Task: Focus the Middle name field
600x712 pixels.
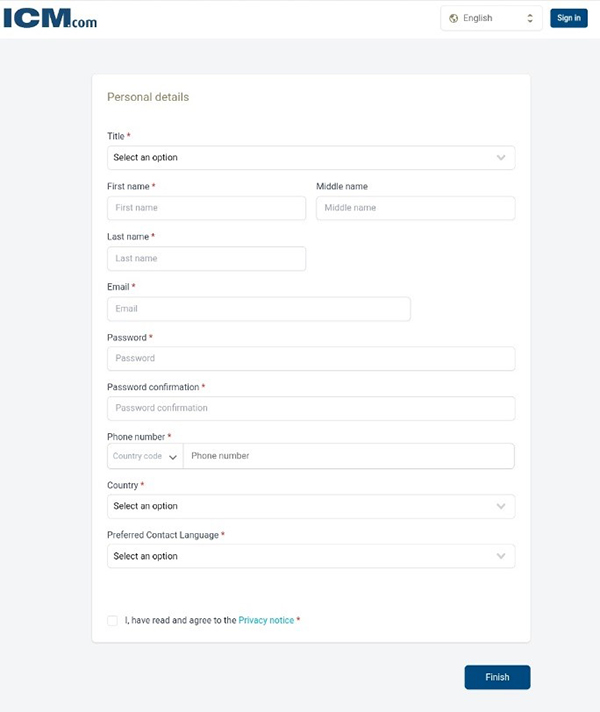Action: [x=415, y=208]
